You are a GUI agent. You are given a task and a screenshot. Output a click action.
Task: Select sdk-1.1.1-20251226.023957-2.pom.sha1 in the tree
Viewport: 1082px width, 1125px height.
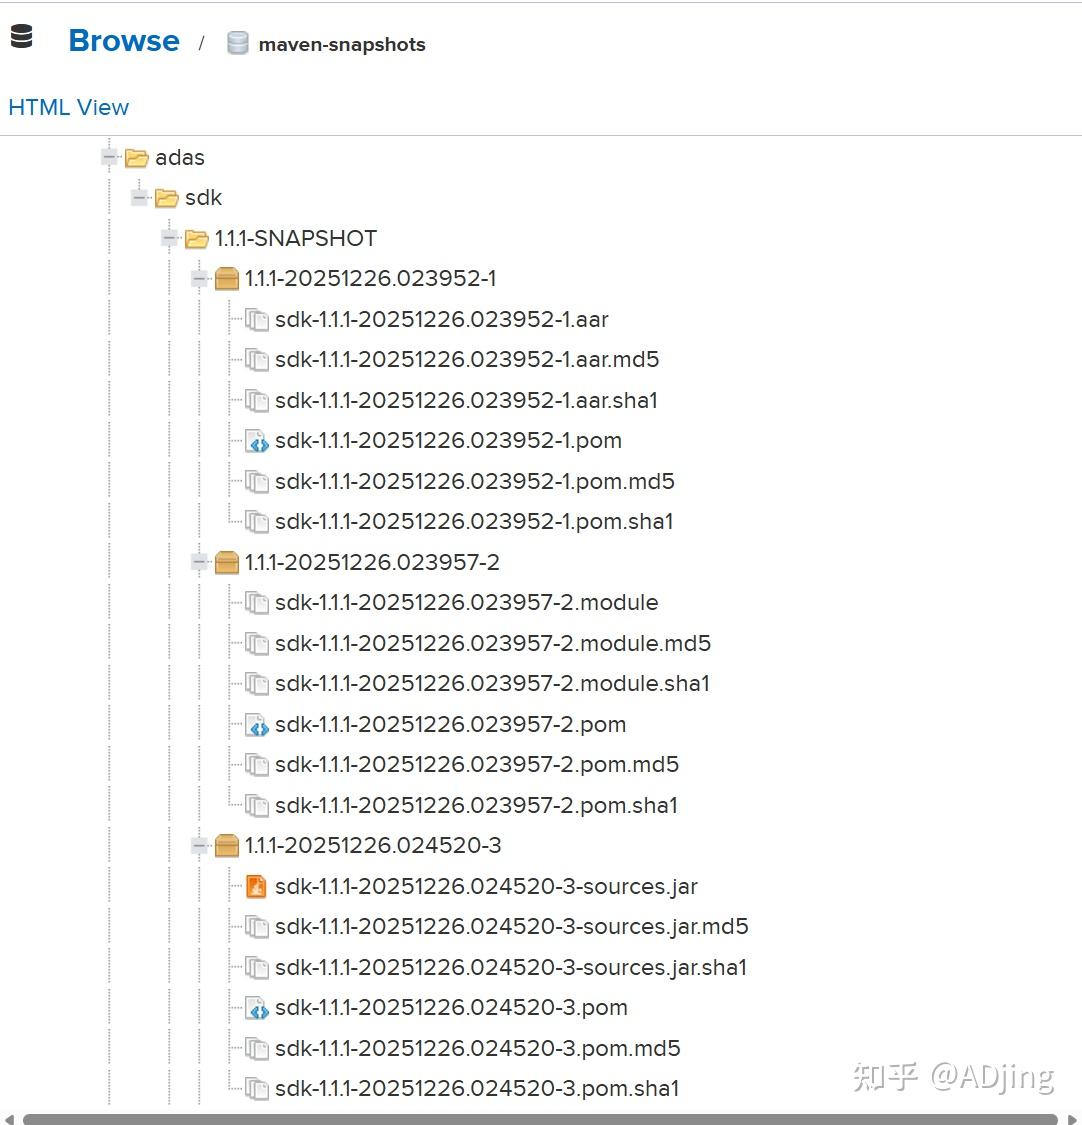pyautogui.click(x=476, y=806)
